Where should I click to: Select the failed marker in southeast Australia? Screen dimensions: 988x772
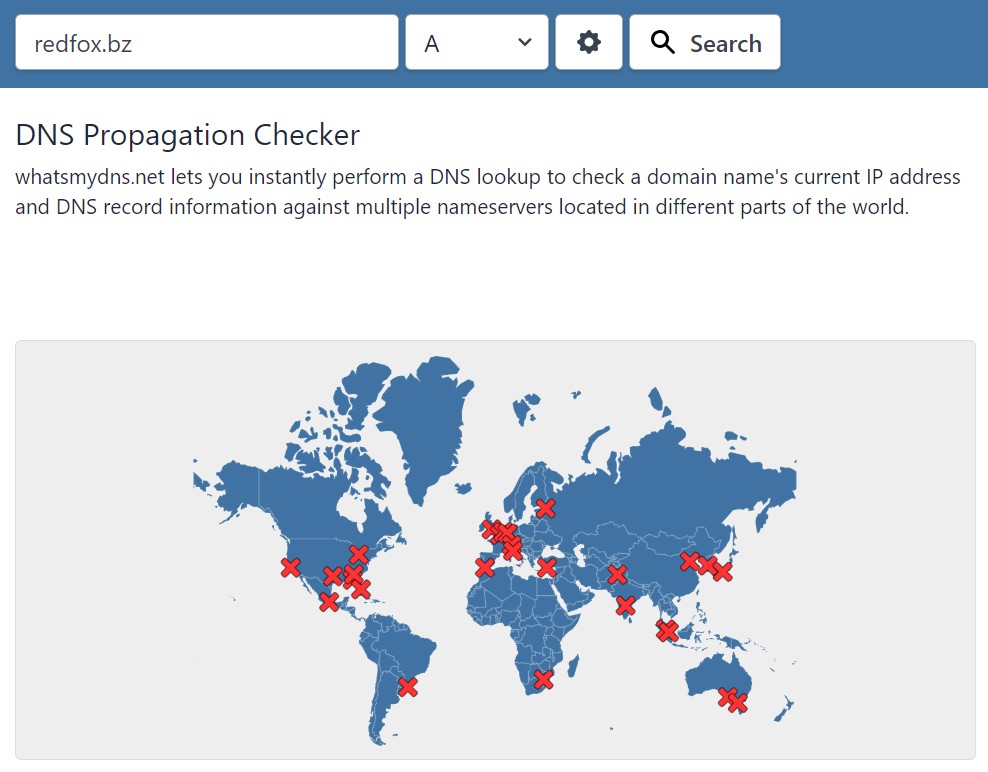point(737,702)
